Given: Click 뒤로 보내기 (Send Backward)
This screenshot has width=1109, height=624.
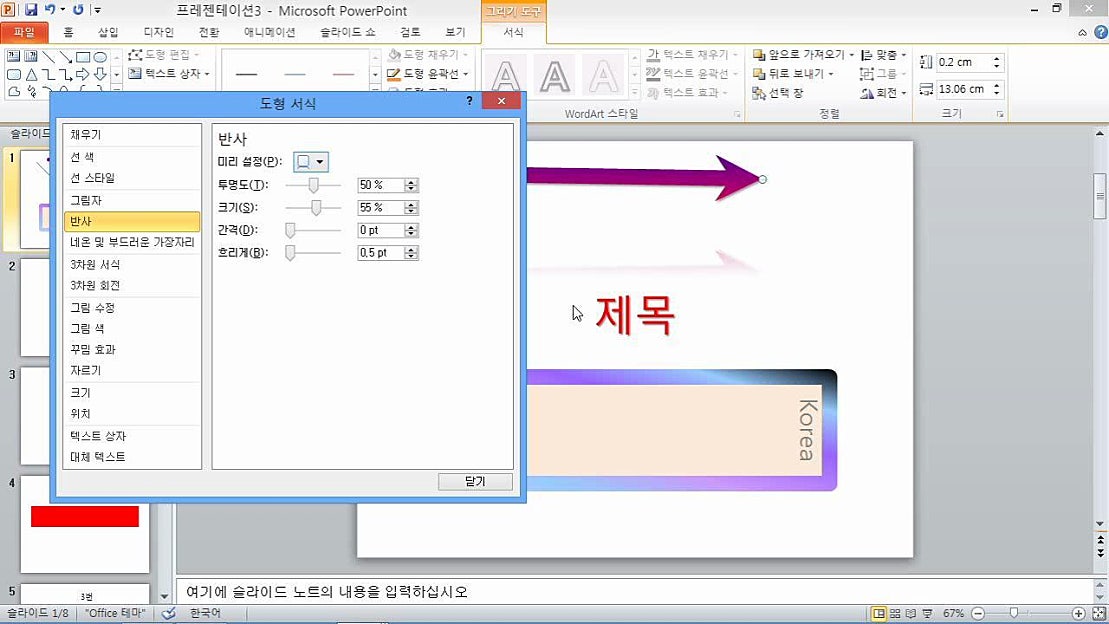Looking at the screenshot, I should (797, 73).
